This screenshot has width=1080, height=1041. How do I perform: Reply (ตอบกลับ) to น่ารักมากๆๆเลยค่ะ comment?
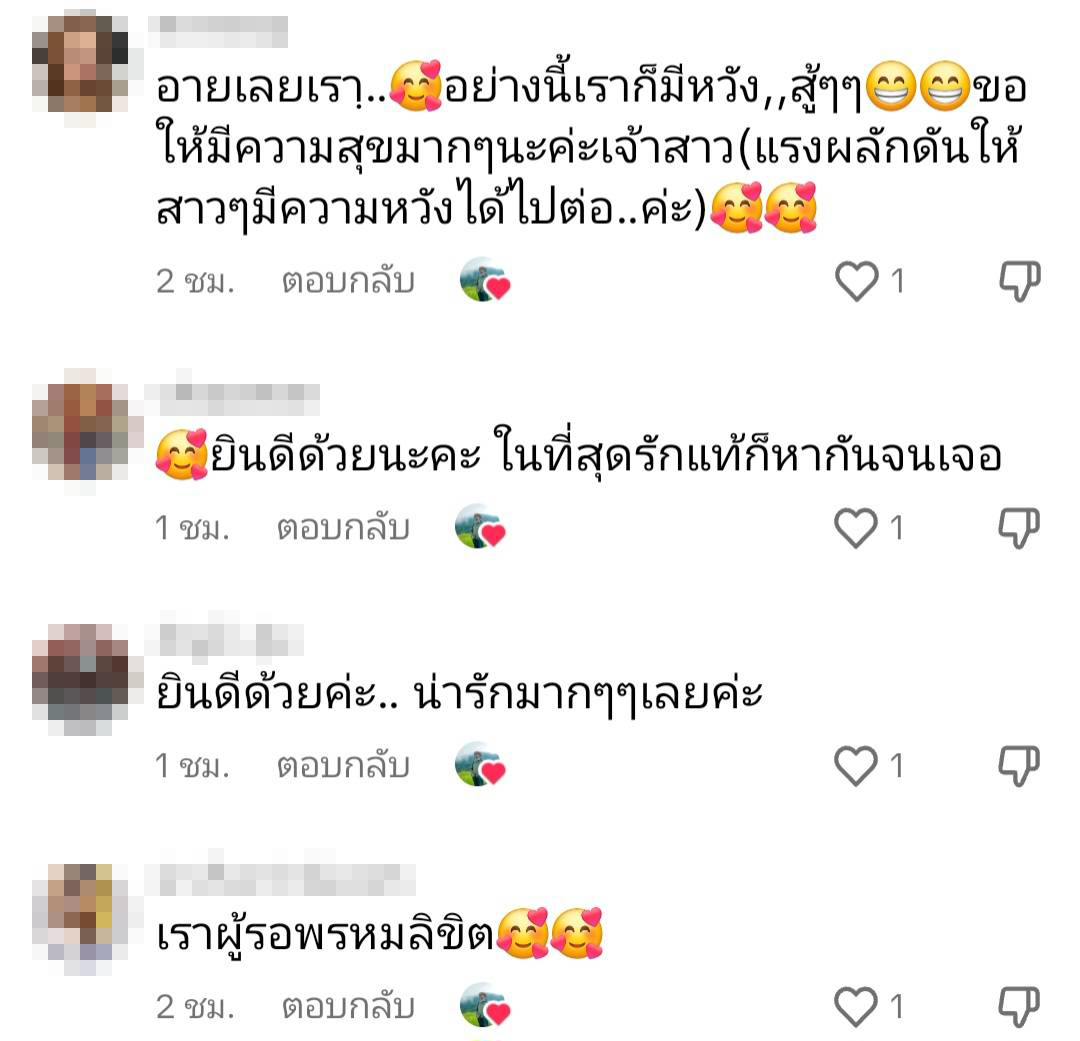tap(343, 765)
